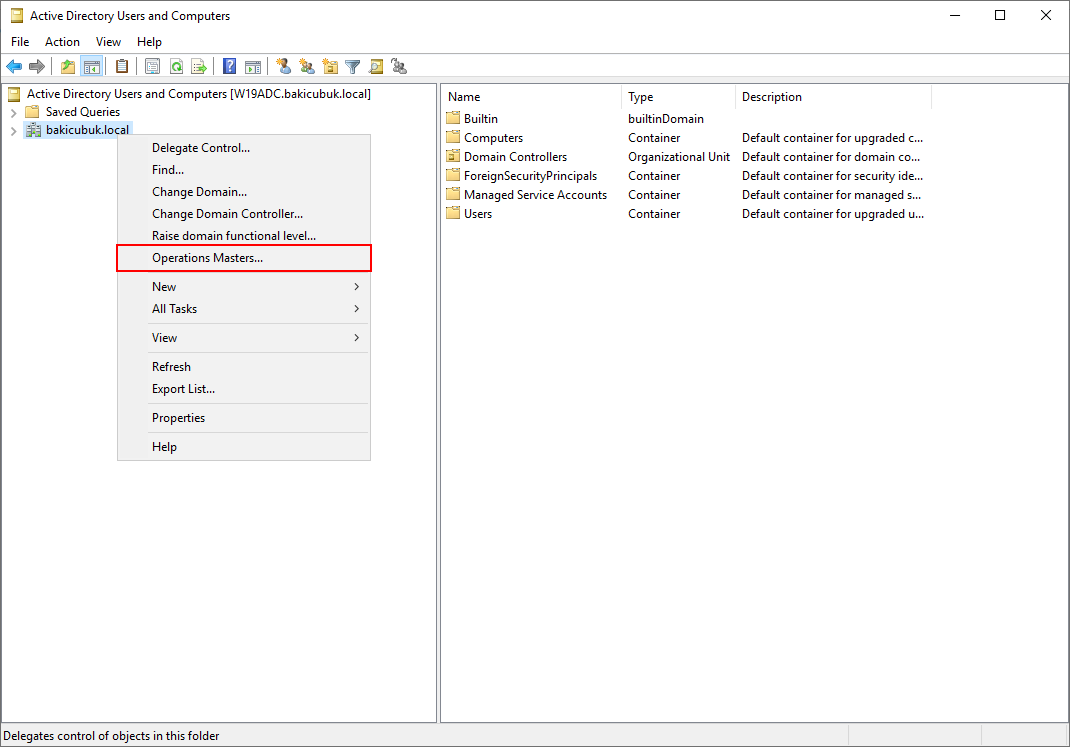Choose Refresh in the context menu
This screenshot has height=747, width=1070.
pos(244,366)
